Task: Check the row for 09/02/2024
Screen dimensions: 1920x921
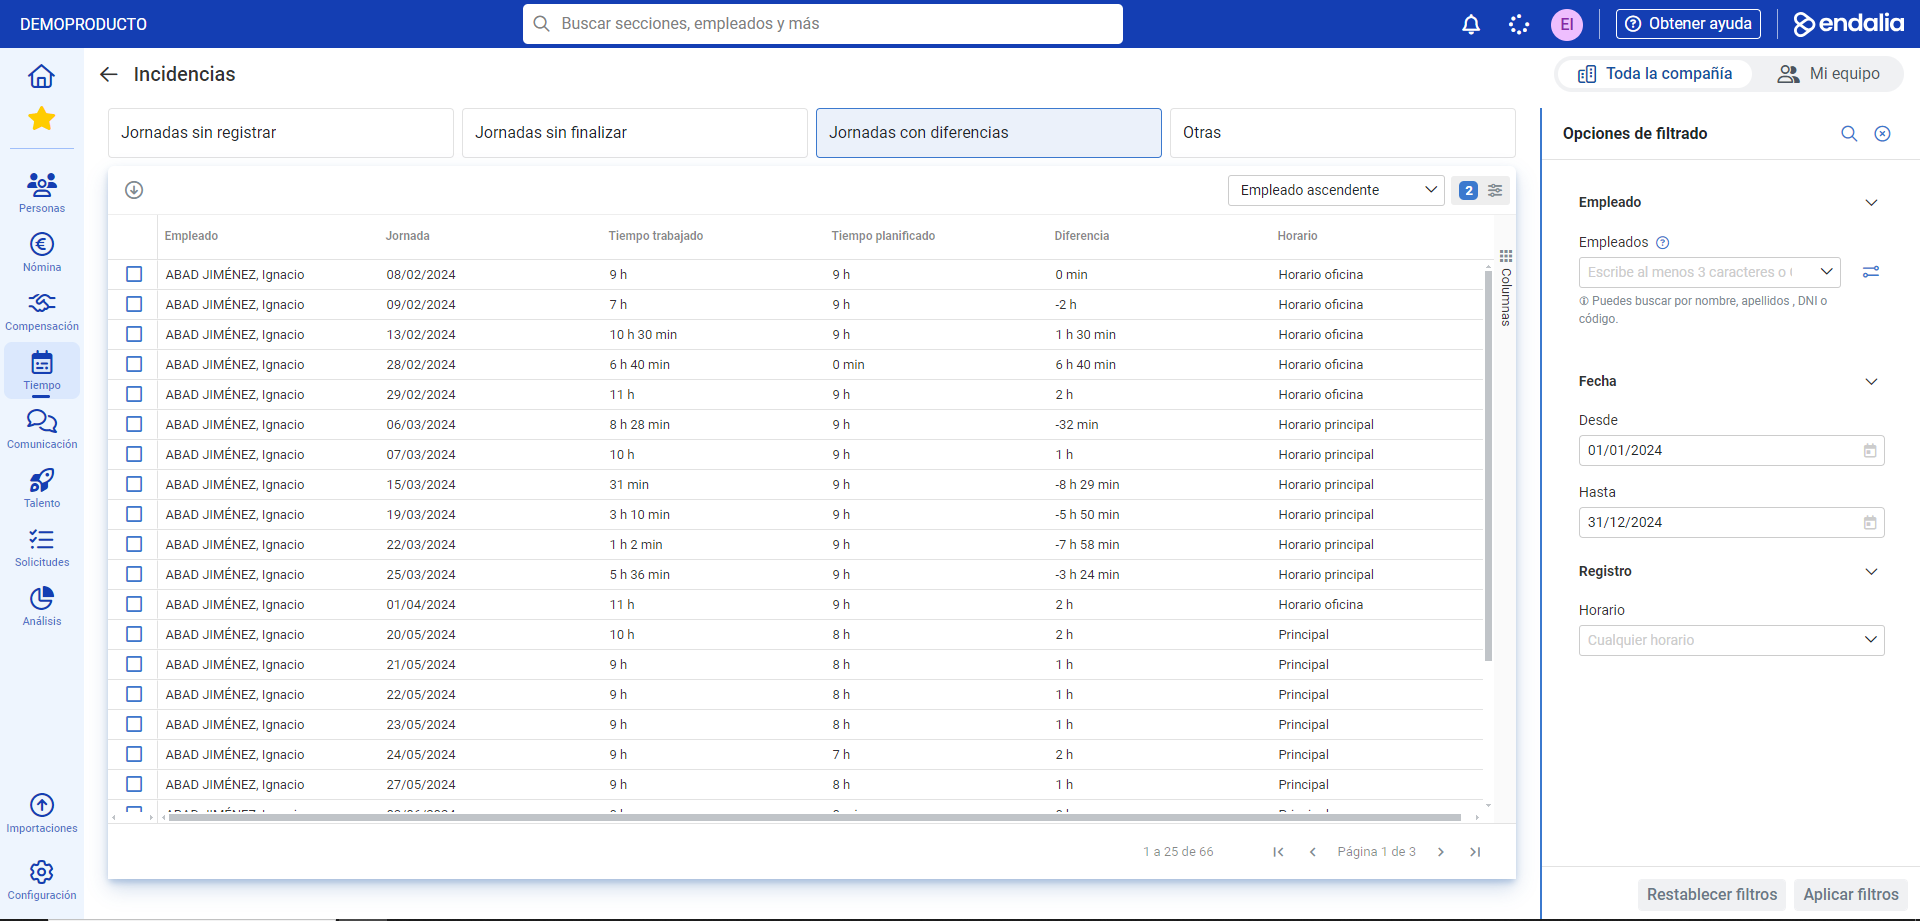Action: coord(134,304)
